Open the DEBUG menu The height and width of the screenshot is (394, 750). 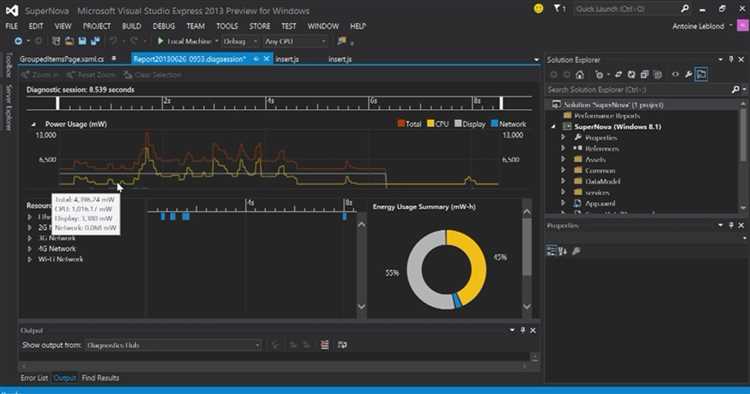tap(164, 26)
